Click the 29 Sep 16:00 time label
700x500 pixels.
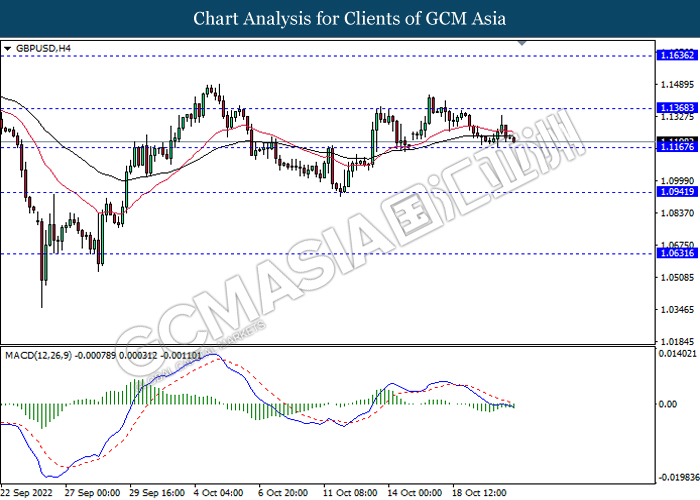157,493
